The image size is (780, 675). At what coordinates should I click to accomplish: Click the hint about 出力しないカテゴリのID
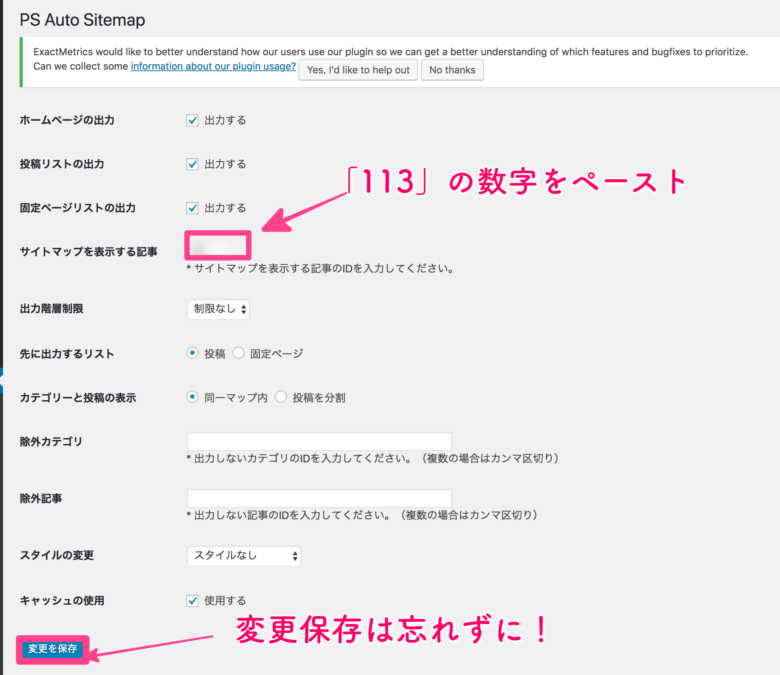(373, 458)
